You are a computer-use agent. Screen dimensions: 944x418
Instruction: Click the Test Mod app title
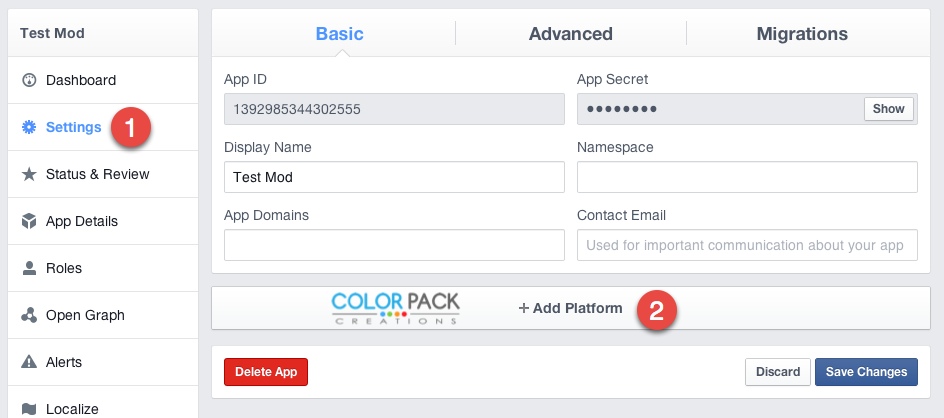pyautogui.click(x=52, y=33)
